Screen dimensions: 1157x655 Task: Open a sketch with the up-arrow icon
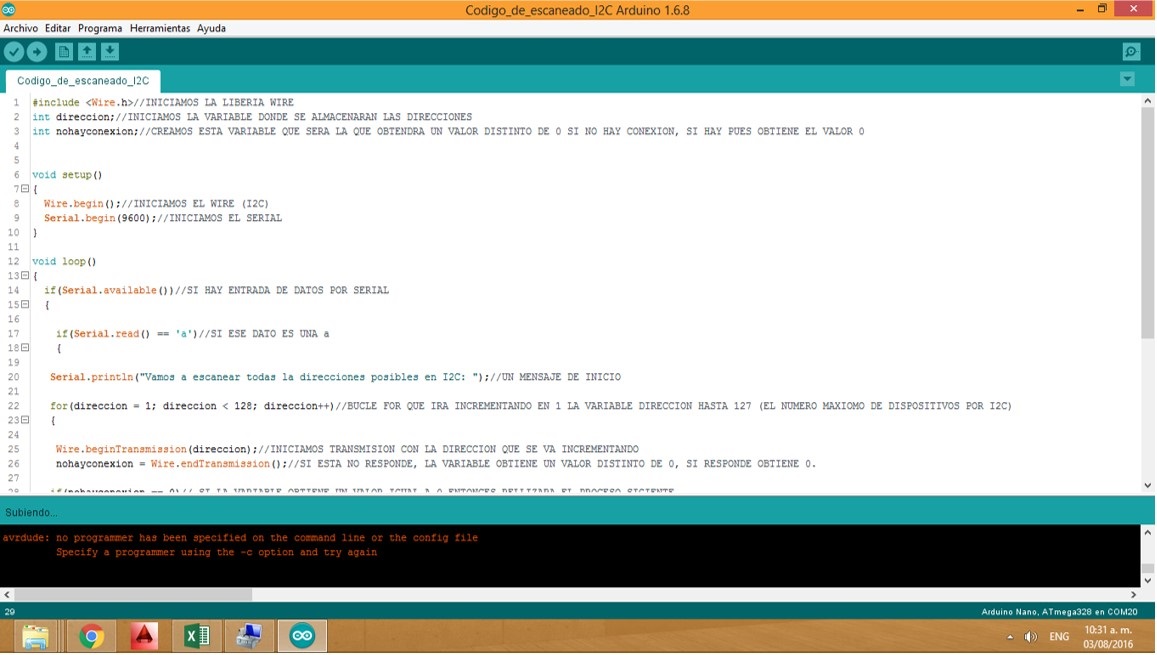[x=87, y=52]
